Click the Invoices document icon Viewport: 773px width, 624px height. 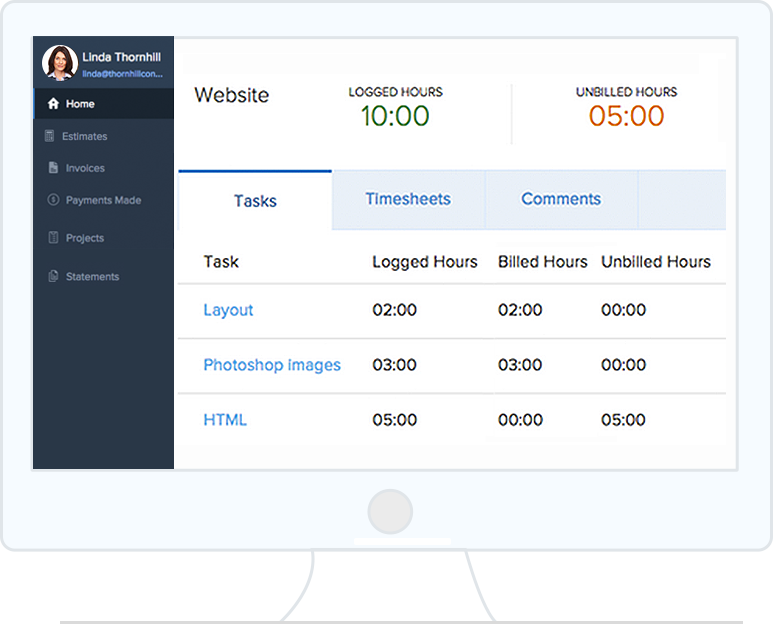53,168
